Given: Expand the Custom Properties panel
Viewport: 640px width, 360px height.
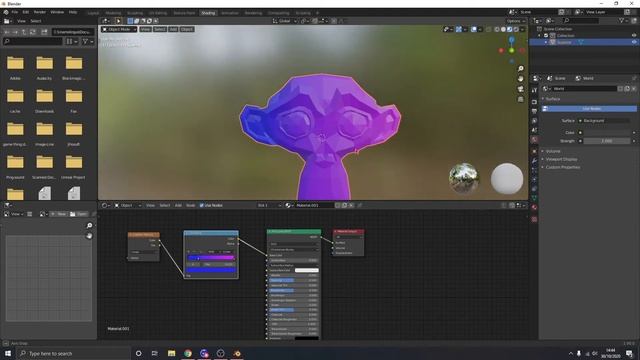Looking at the screenshot, I should (x=562, y=167).
